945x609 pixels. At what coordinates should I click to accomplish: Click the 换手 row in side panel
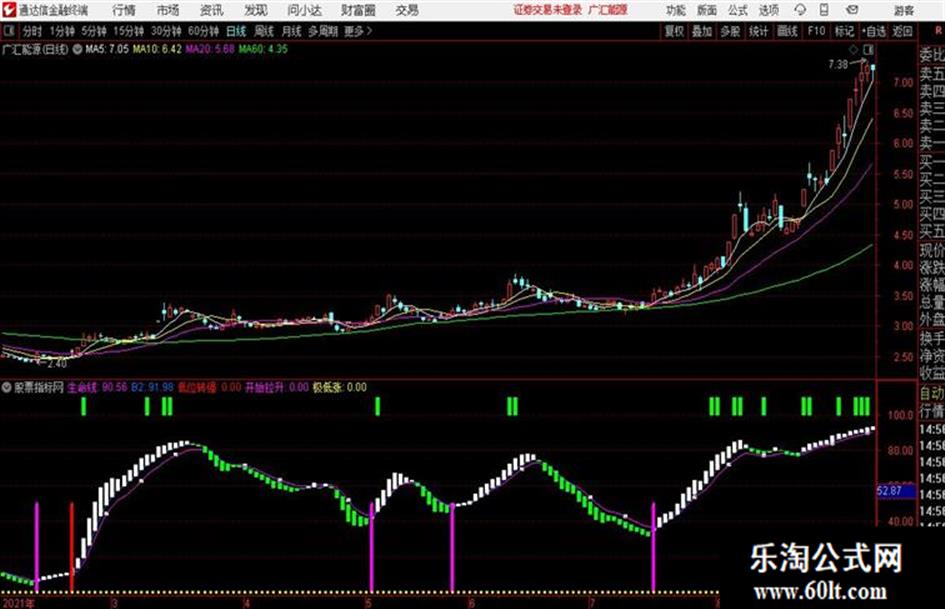(932, 339)
